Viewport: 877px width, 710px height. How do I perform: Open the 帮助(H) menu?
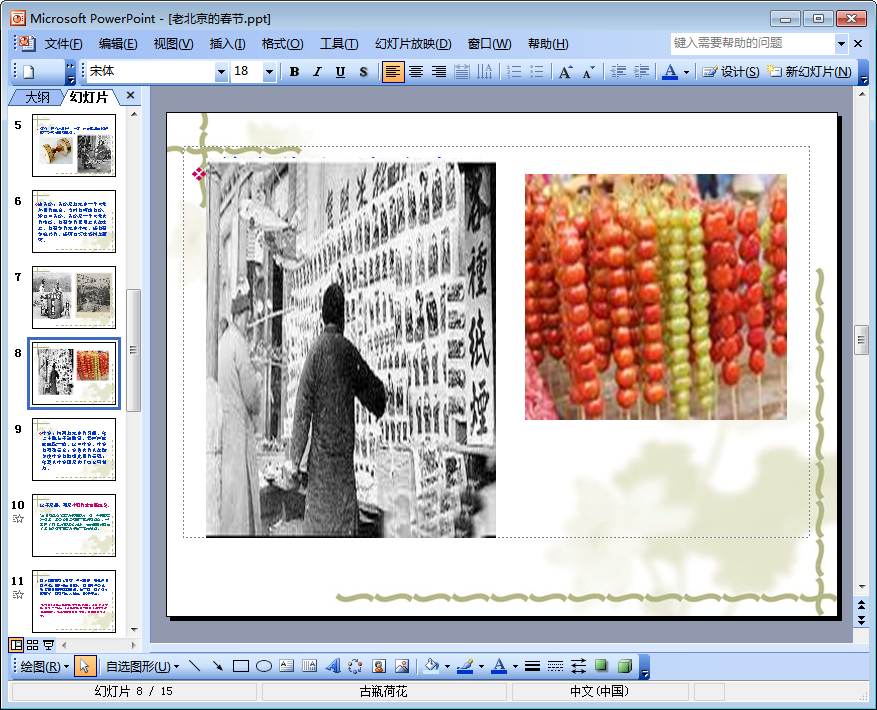click(548, 44)
